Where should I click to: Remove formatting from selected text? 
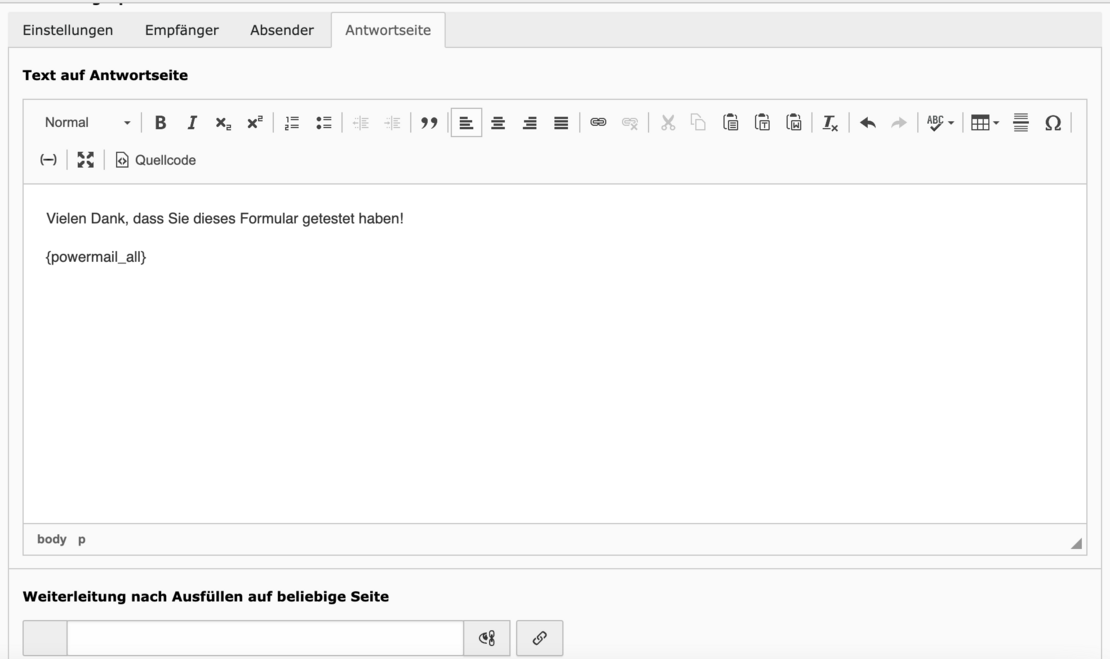(830, 123)
